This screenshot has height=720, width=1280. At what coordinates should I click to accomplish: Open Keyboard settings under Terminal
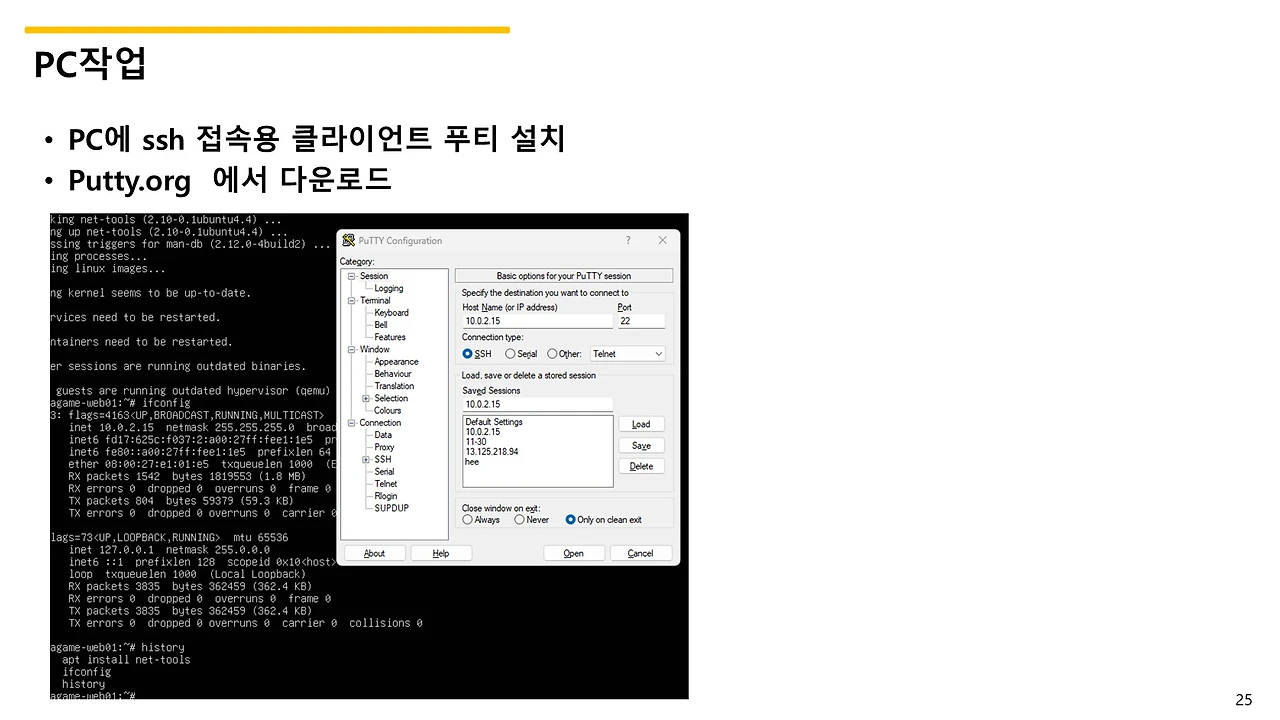(x=391, y=312)
